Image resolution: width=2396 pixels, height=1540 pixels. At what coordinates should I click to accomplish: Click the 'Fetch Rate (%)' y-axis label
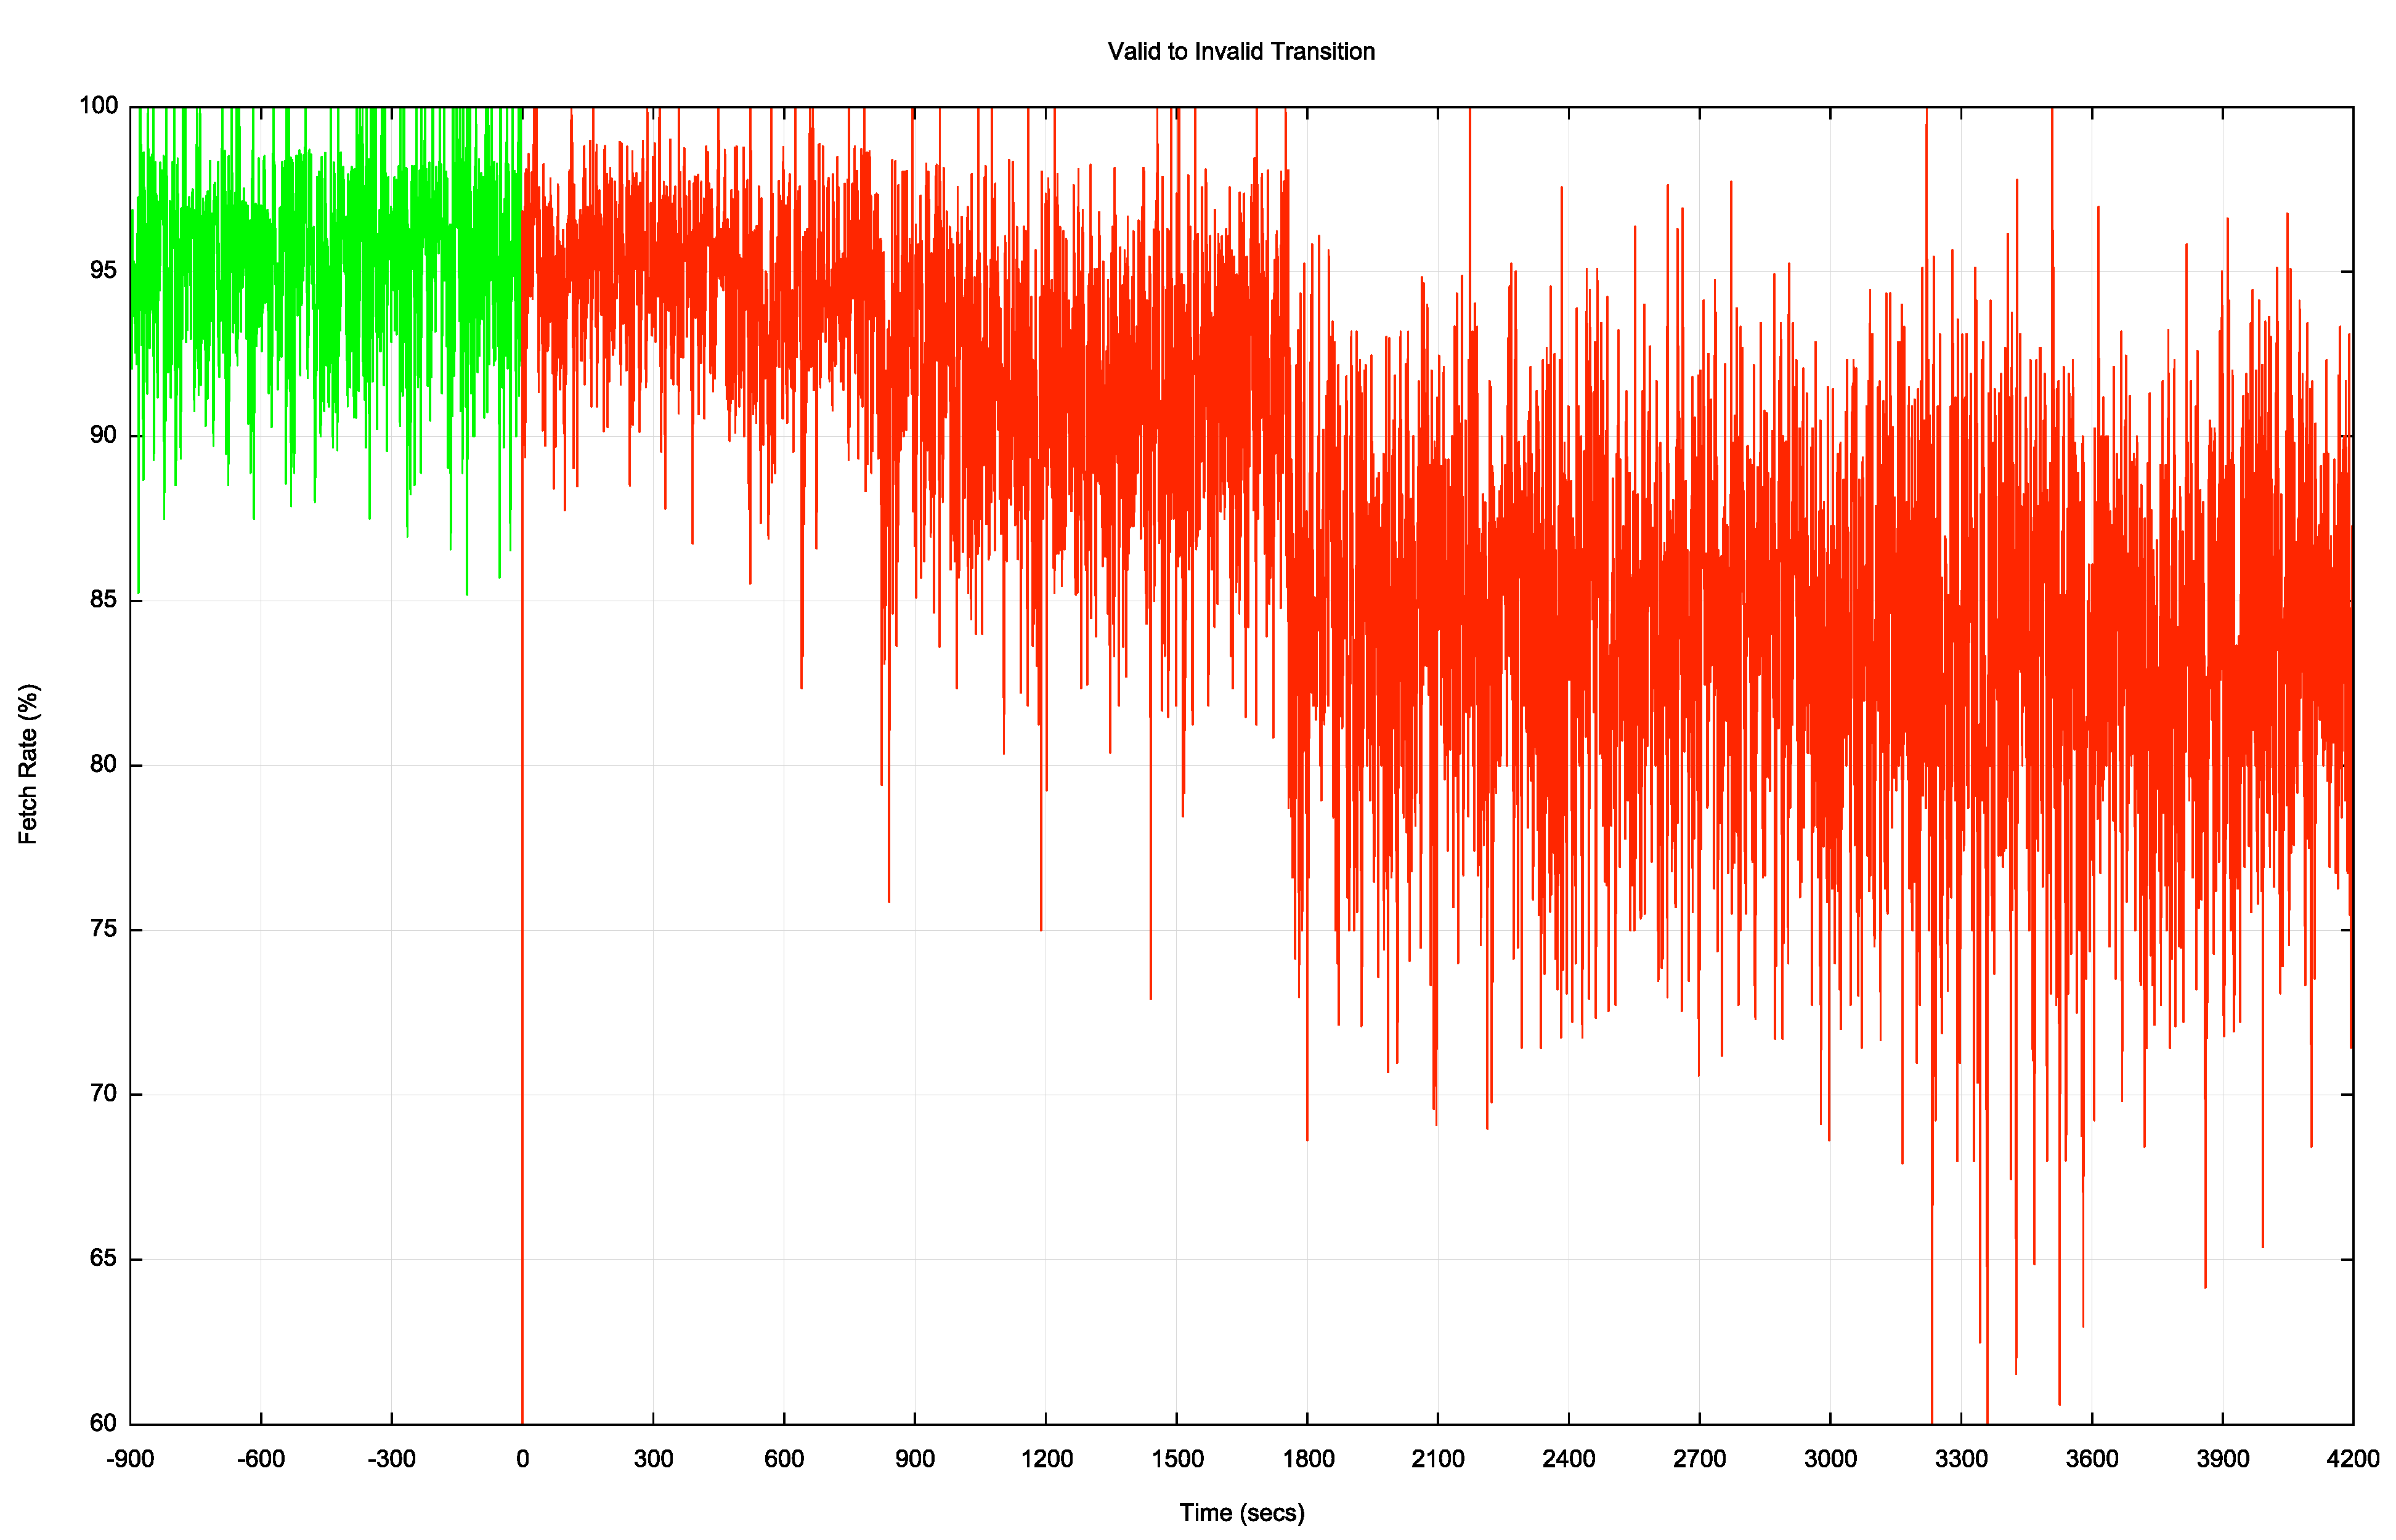(x=28, y=764)
